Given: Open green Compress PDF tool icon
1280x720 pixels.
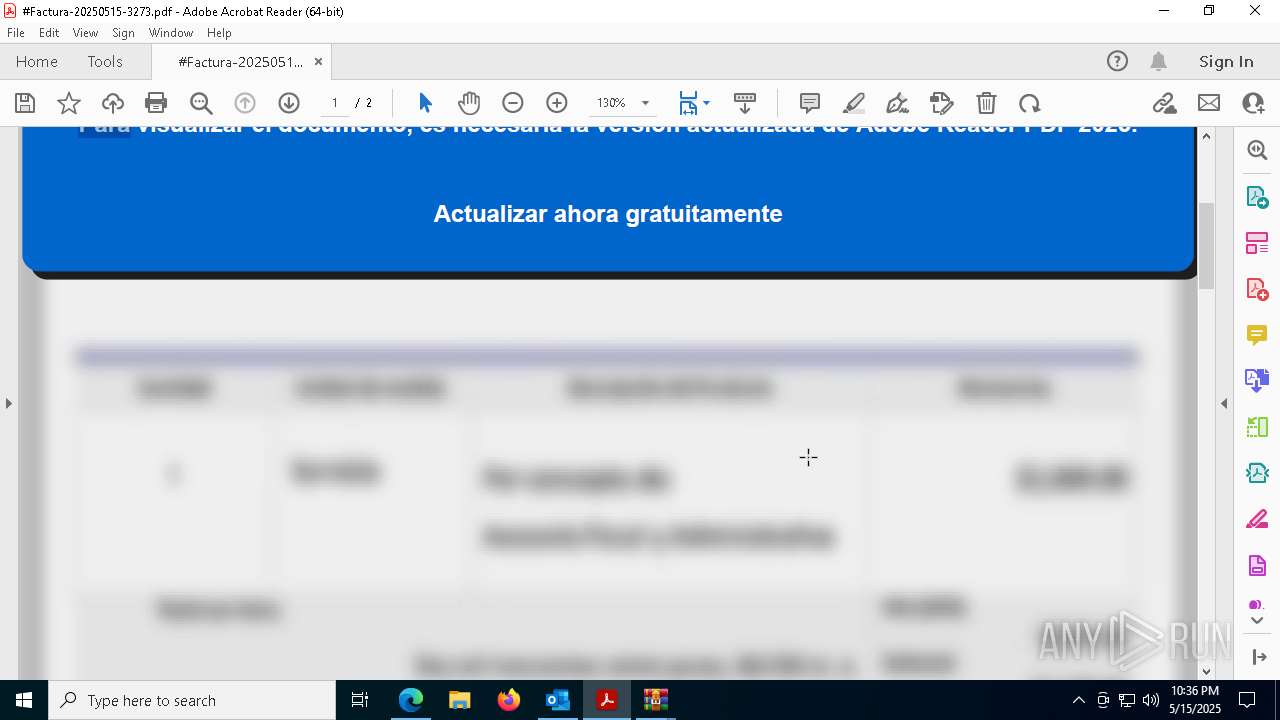Looking at the screenshot, I should point(1257,427).
